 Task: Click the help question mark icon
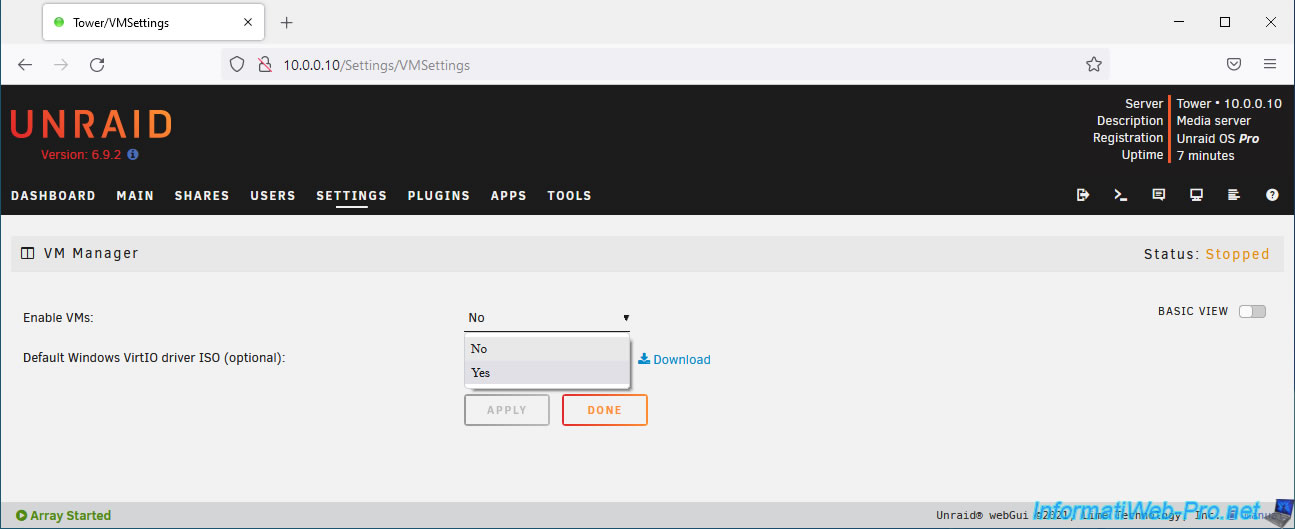pyautogui.click(x=1272, y=195)
